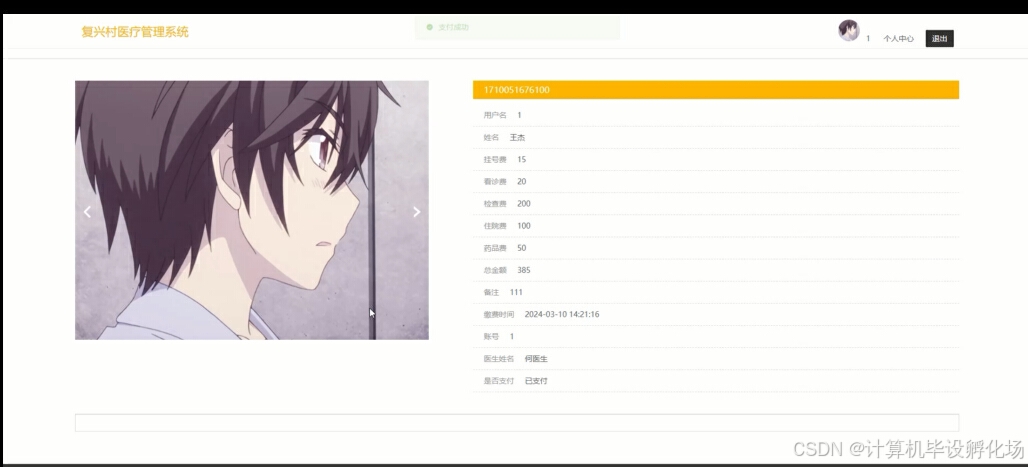
Task: Click the 支付成功 success notification
Action: pyautogui.click(x=517, y=28)
